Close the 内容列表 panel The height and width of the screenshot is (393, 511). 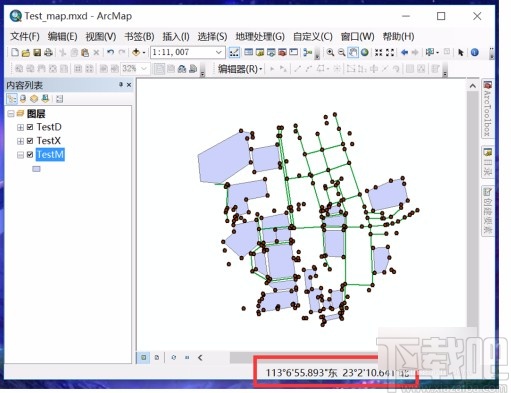point(129,85)
